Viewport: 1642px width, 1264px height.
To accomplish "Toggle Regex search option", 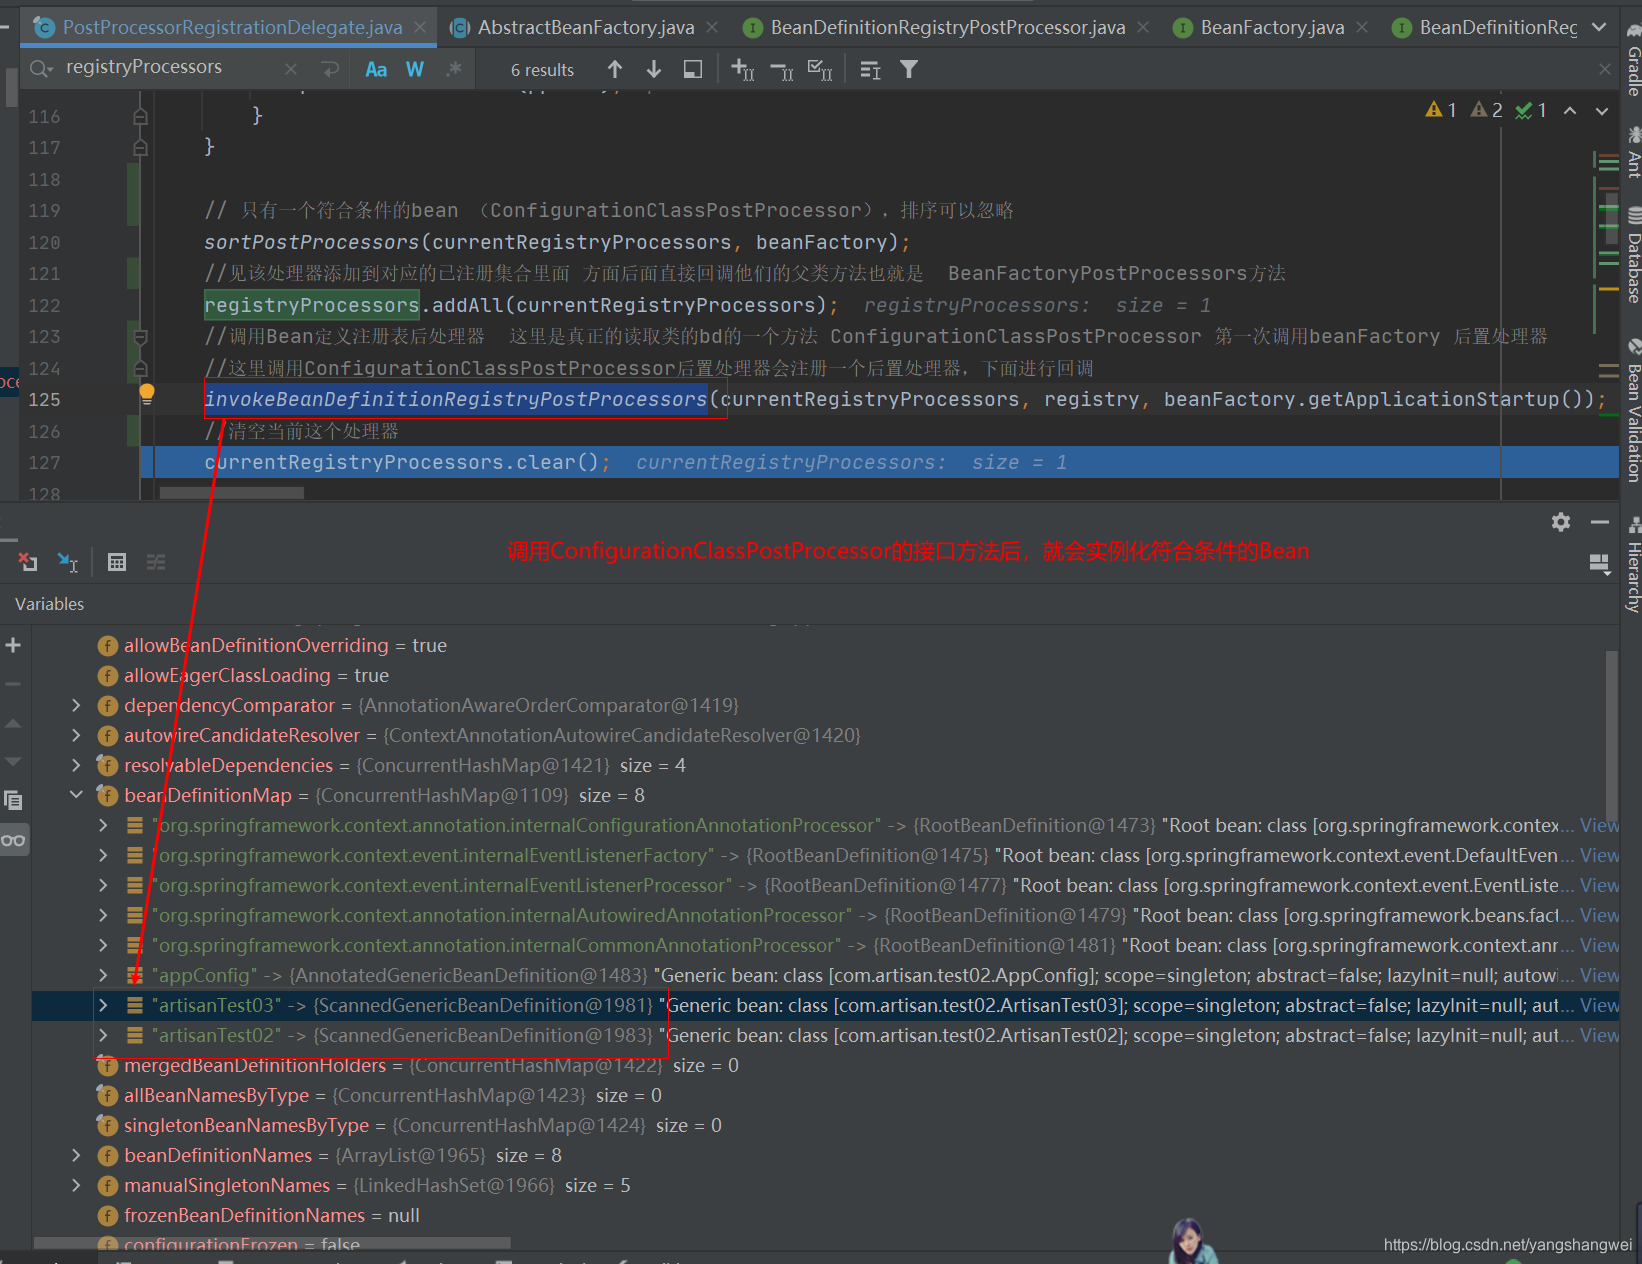I will [x=454, y=69].
